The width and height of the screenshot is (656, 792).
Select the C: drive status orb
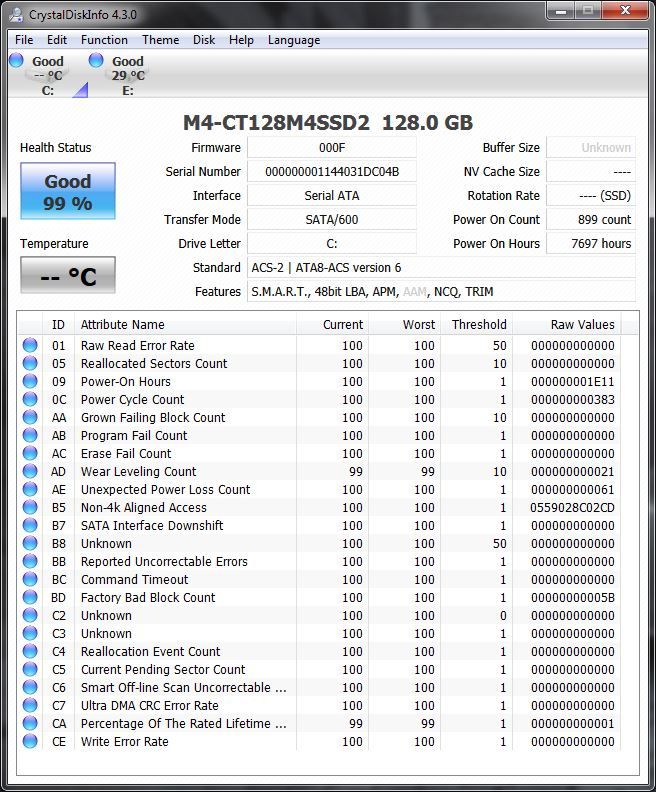coord(16,61)
